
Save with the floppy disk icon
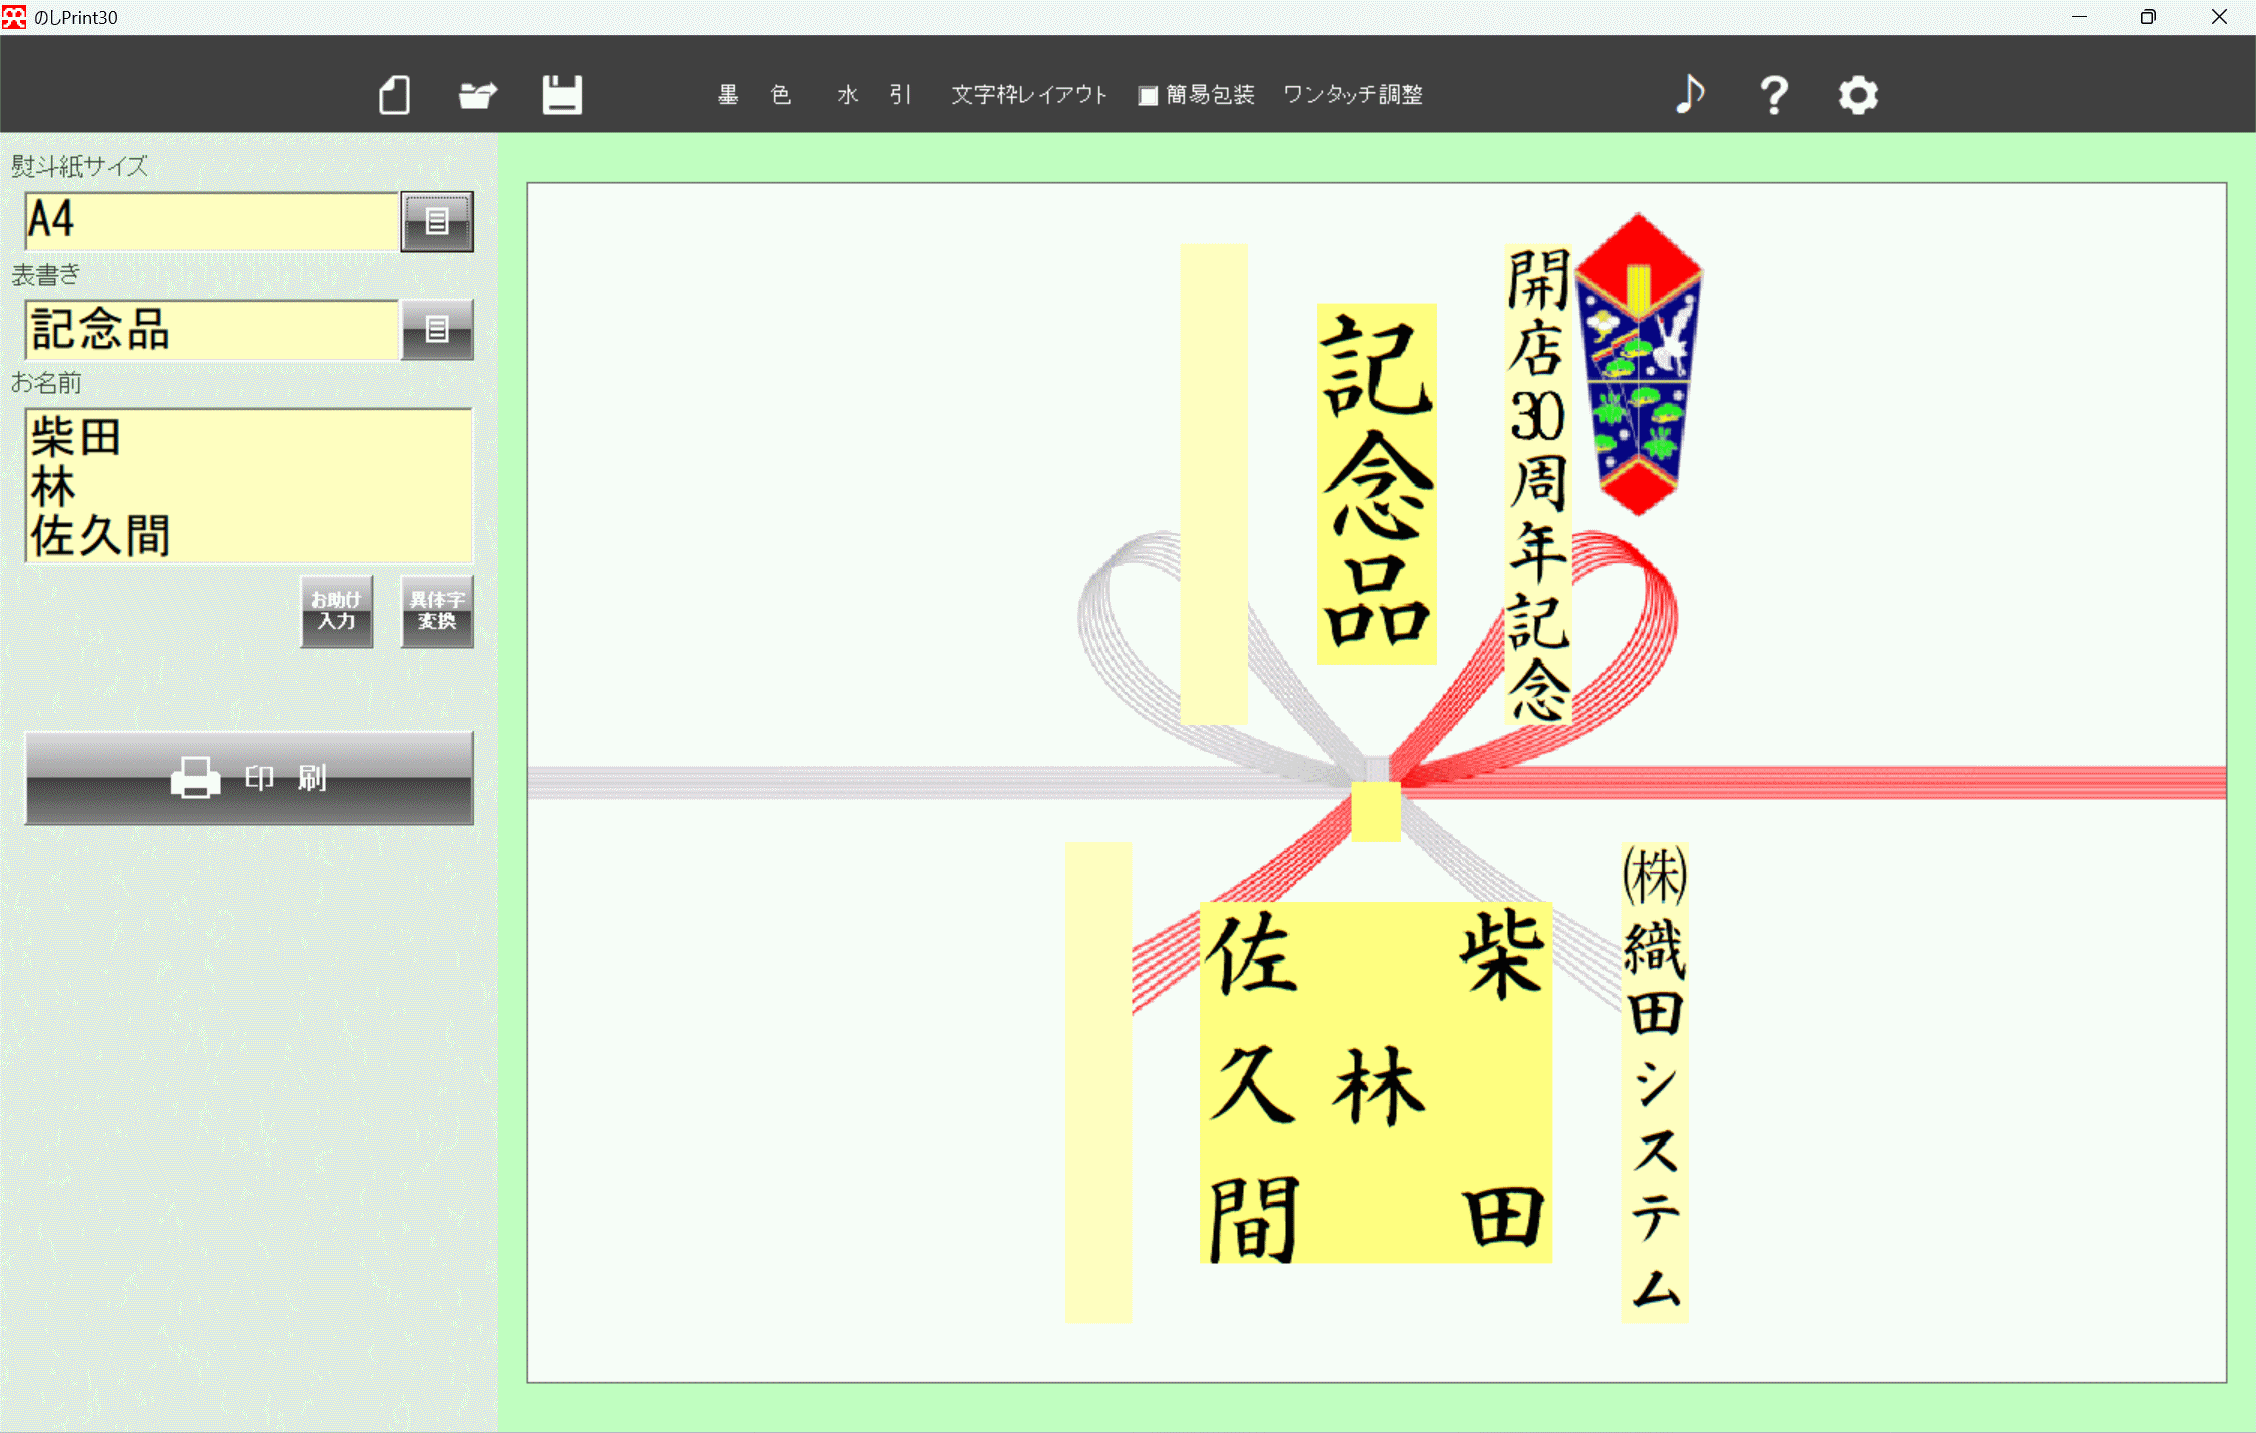pos(562,95)
